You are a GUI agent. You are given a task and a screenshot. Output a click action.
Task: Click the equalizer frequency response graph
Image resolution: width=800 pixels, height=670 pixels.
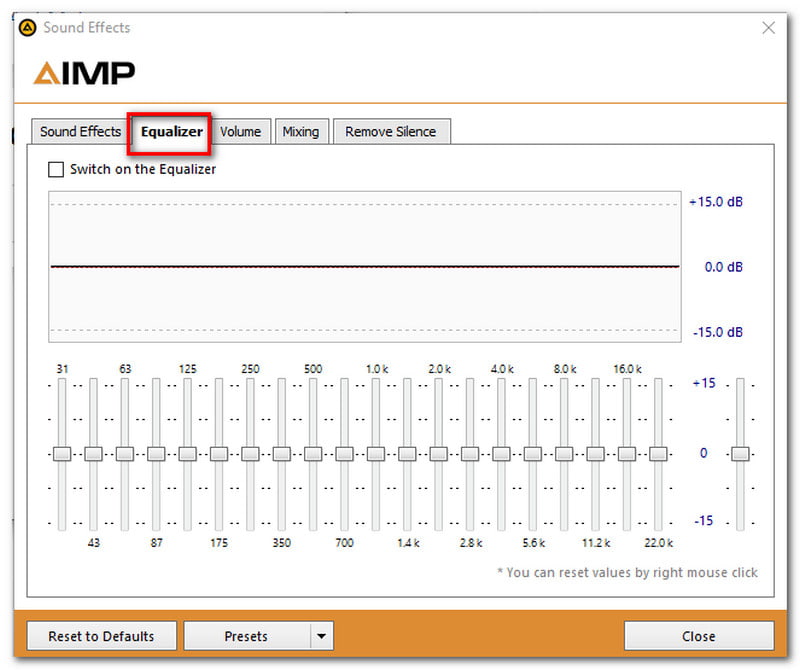365,267
